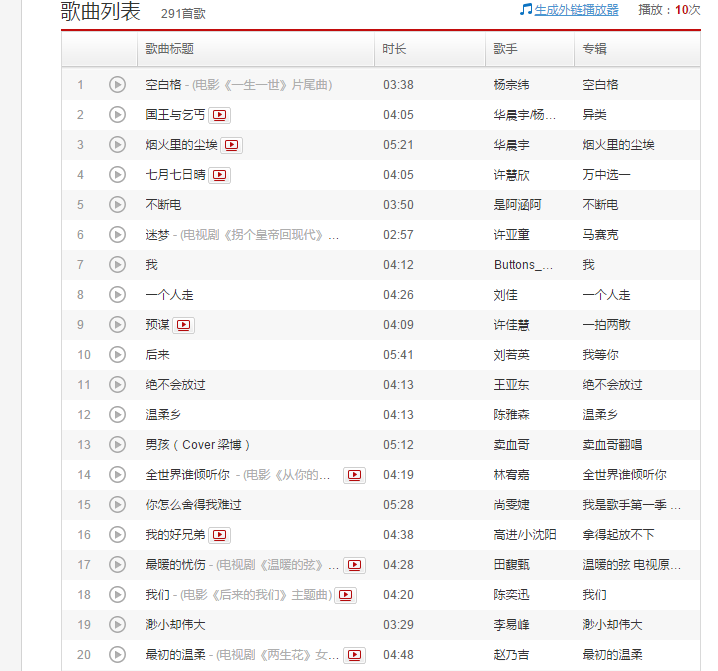Play song 18 我们 by its play icon
Screen dimensions: 718x671
[117, 595]
